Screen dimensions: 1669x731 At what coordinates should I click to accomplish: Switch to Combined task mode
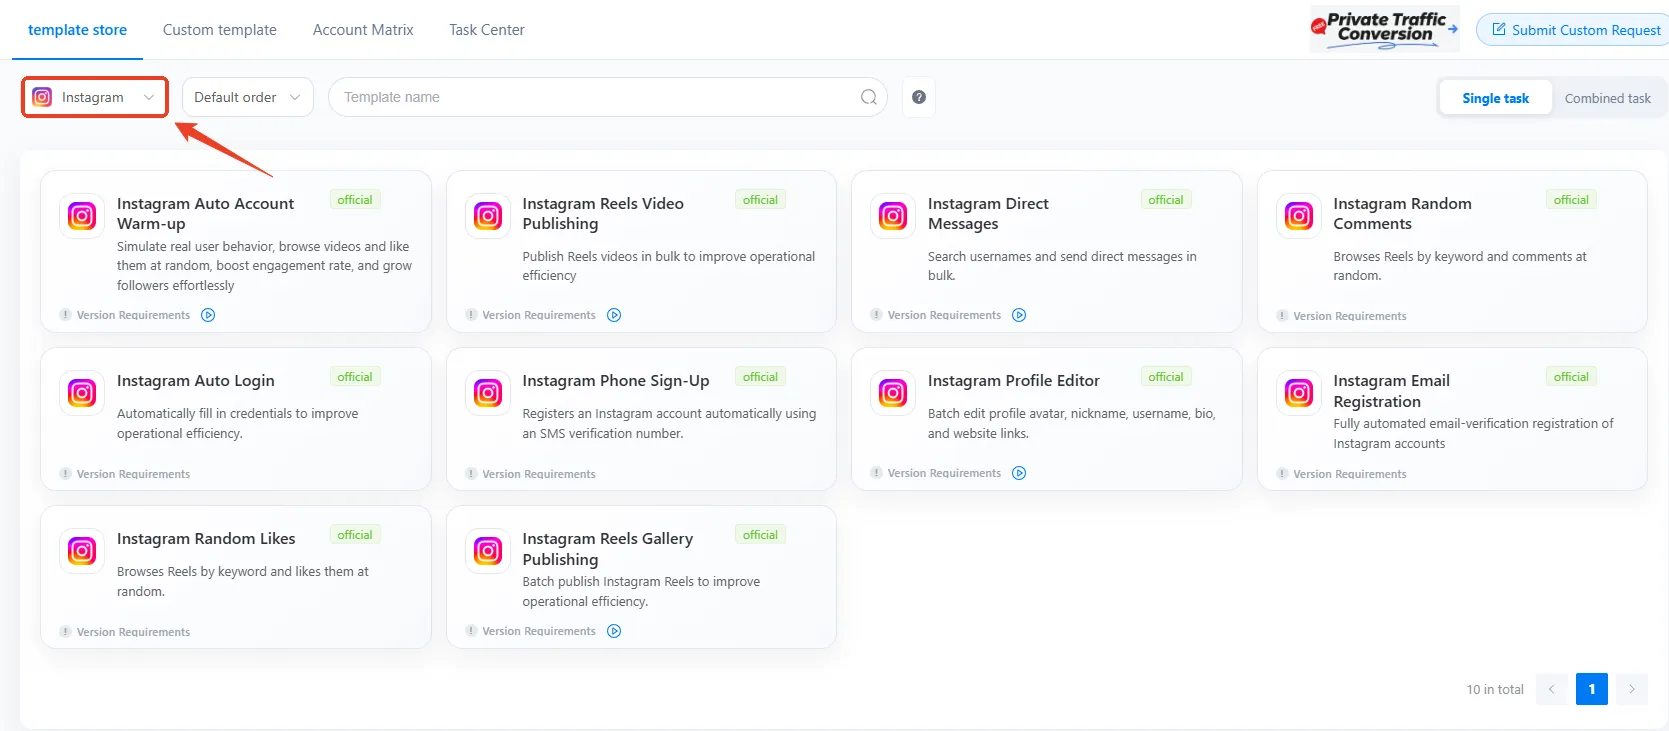1607,98
